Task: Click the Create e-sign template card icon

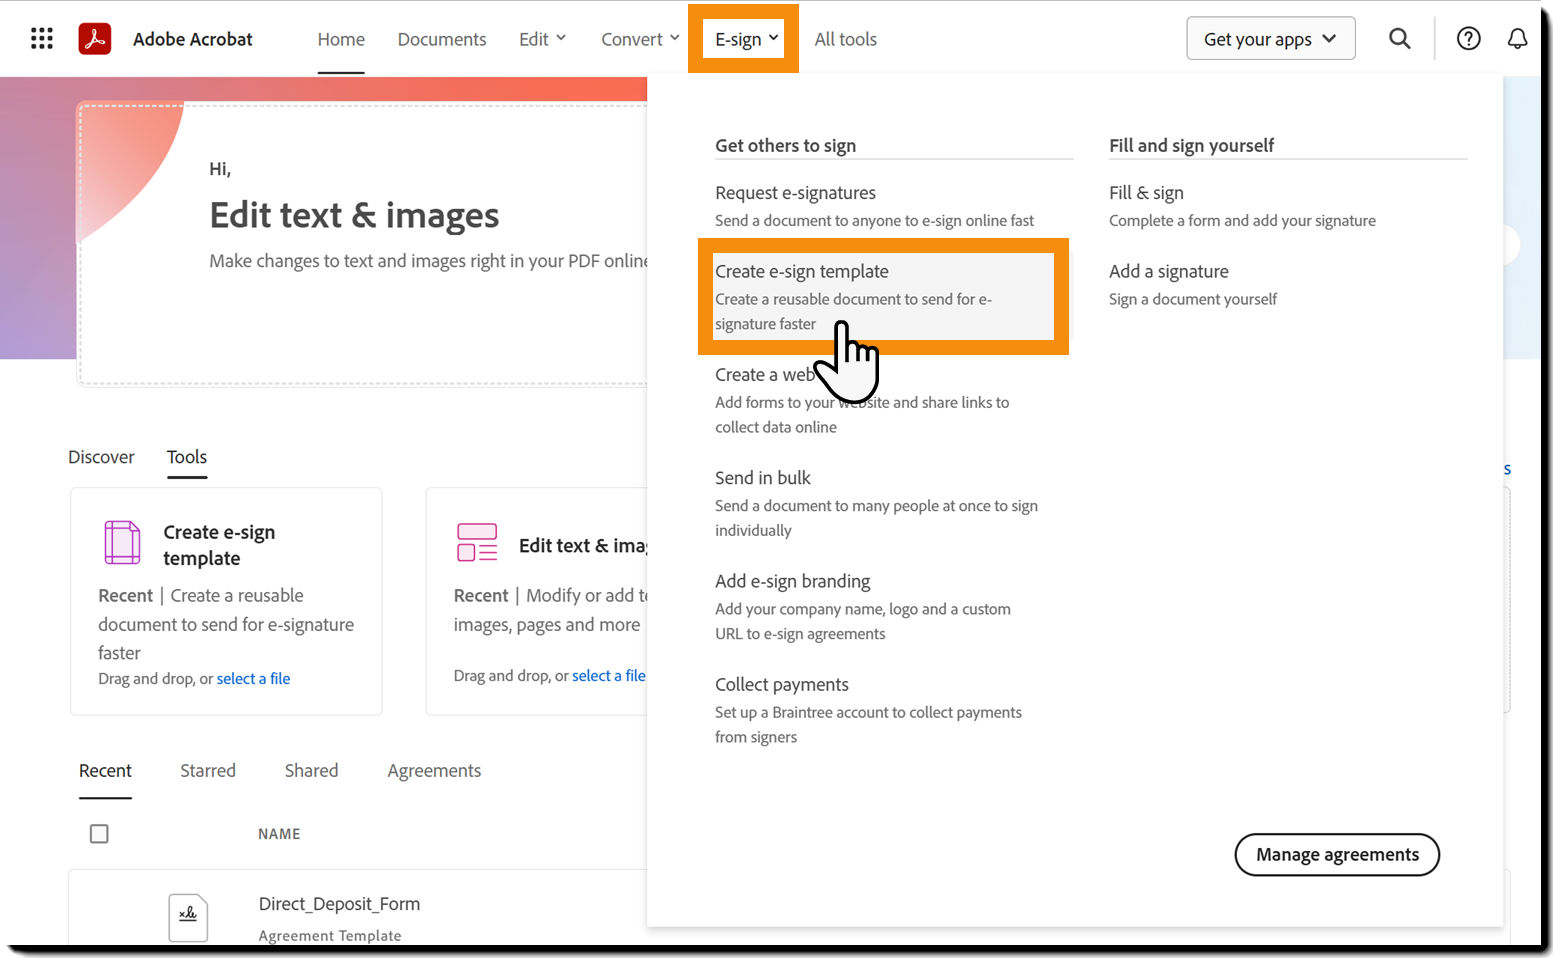Action: [122, 542]
